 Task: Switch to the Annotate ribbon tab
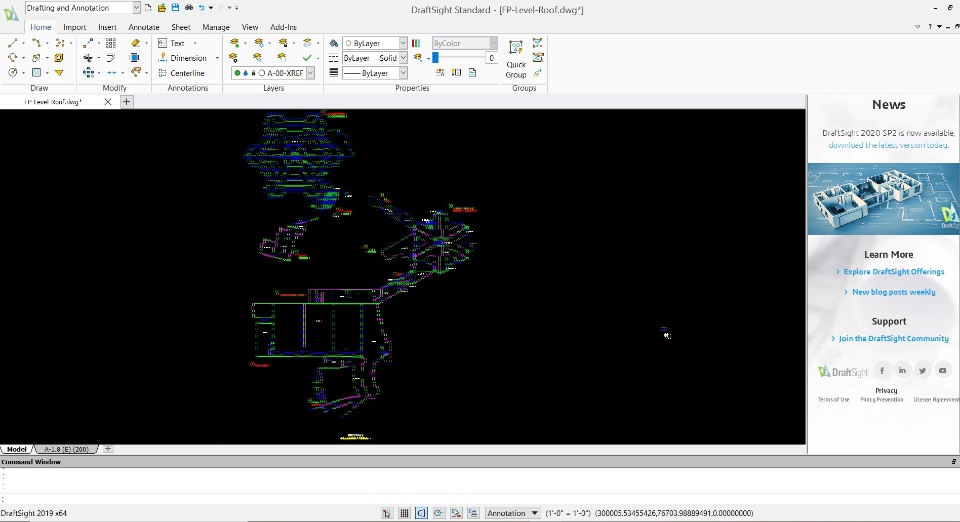(144, 27)
